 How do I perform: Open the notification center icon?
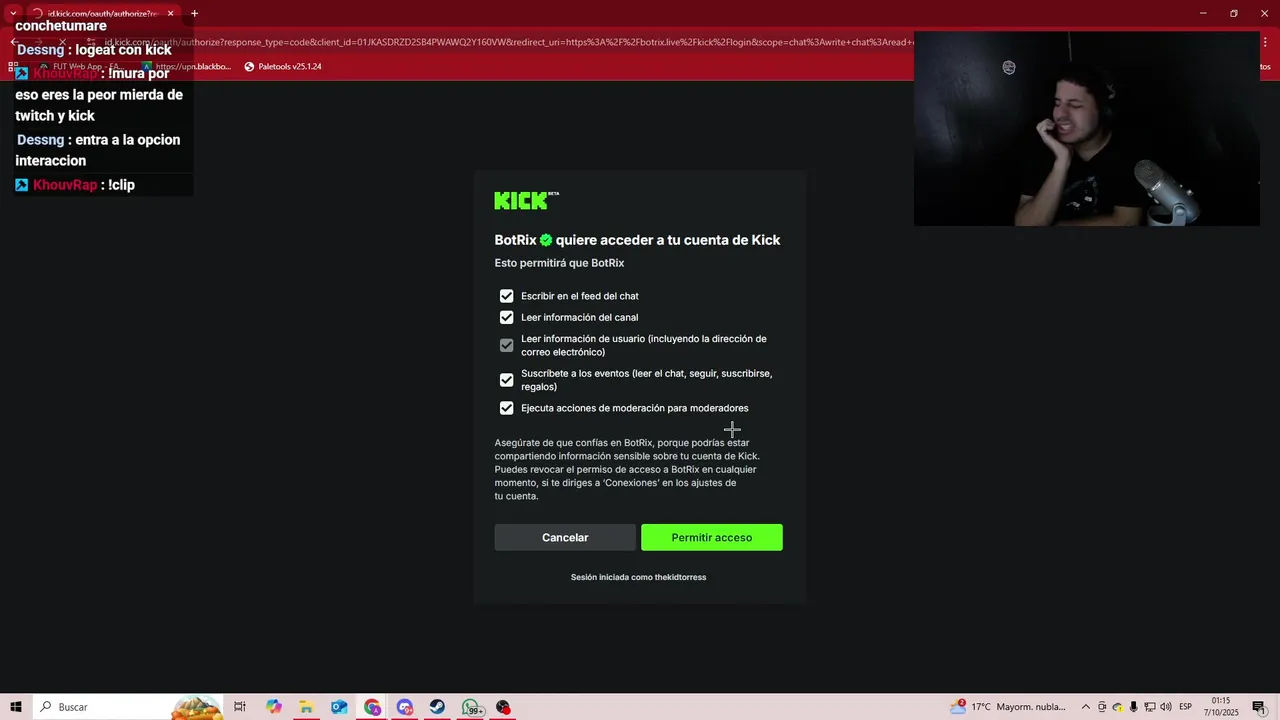(1259, 707)
